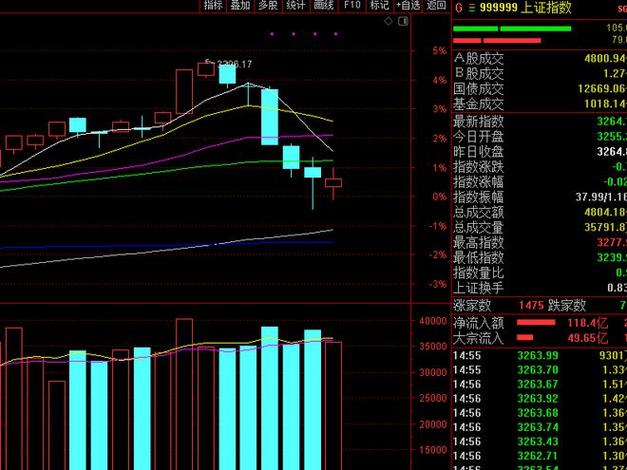627x470 pixels.
Task: Select tick price 3263.92 at 14:56
Action: pos(537,399)
